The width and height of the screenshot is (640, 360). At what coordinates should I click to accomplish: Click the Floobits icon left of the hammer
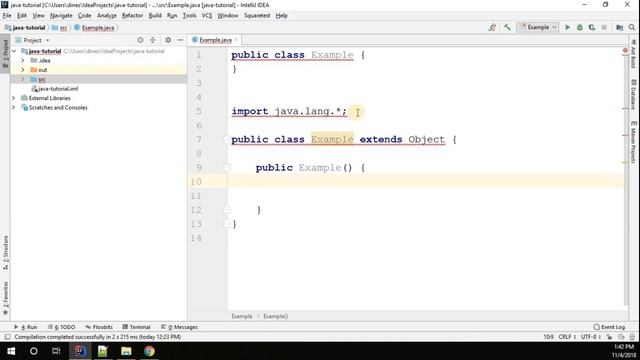pos(492,27)
